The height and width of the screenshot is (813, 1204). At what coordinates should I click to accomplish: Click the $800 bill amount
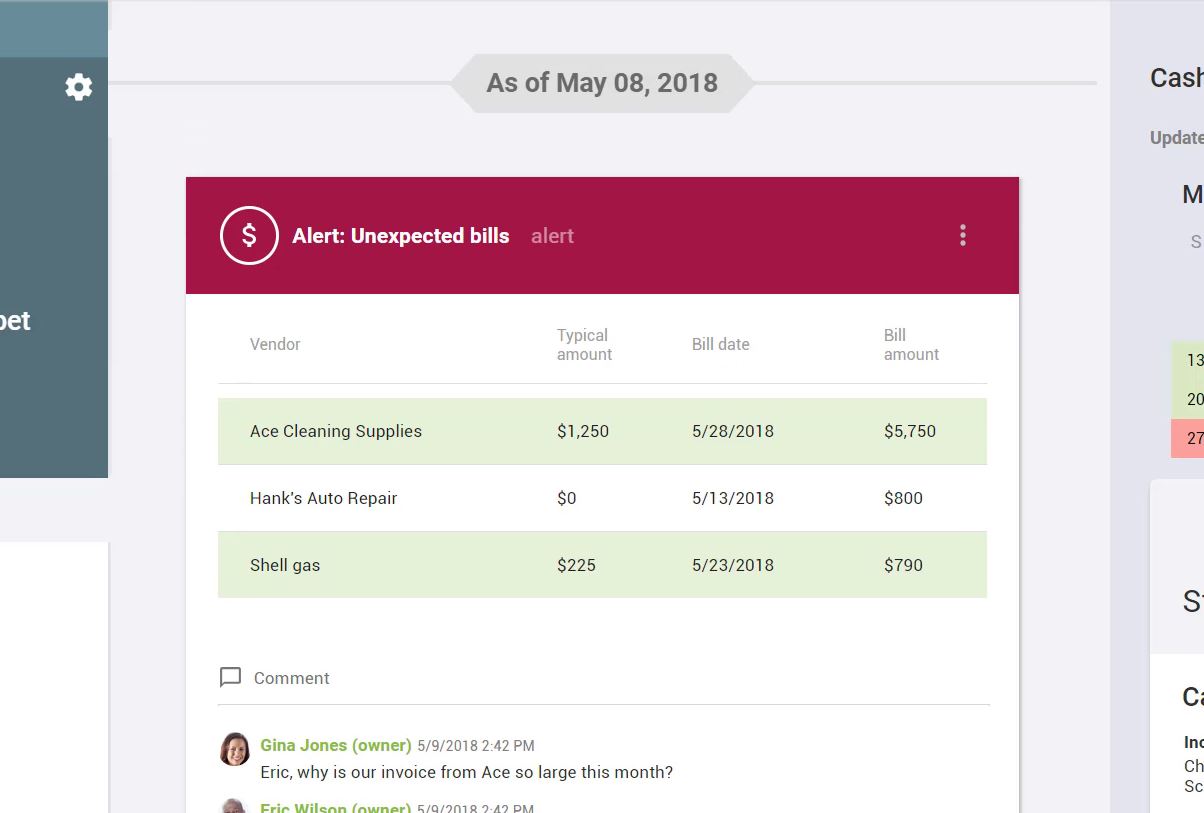click(904, 498)
